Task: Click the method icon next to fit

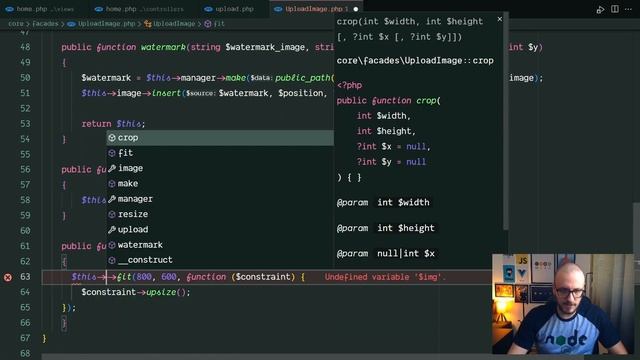Action: 112,153
